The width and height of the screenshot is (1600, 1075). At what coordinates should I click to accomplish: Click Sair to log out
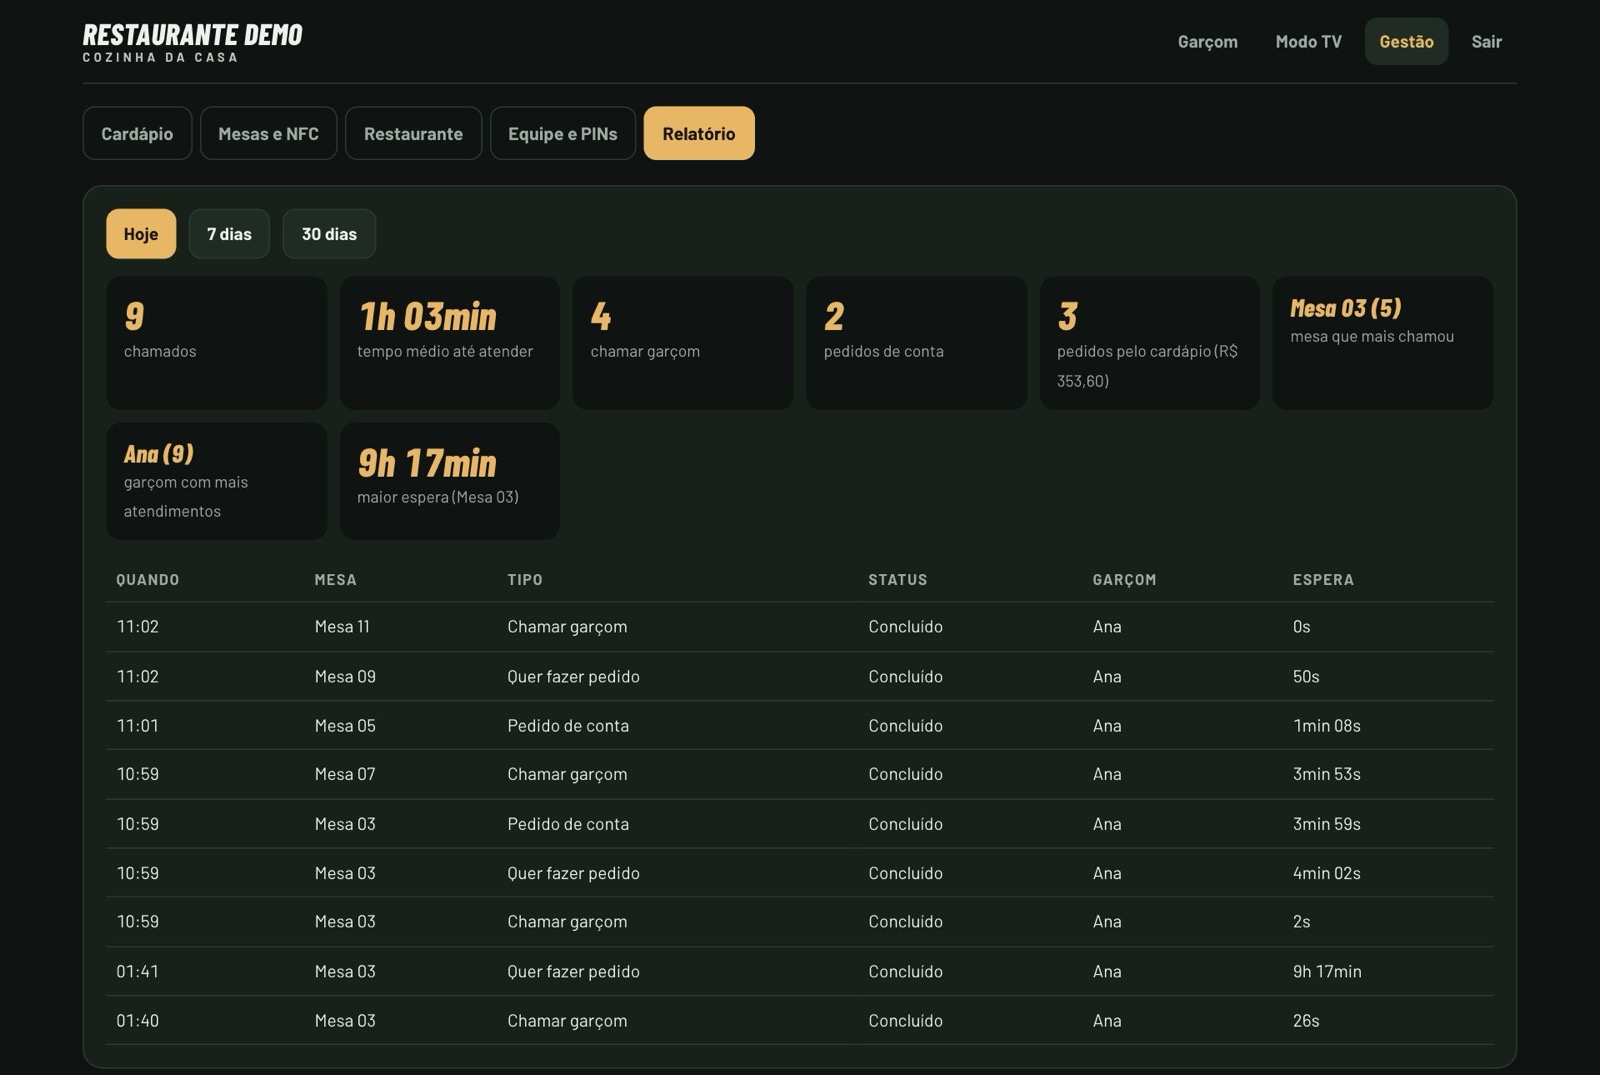tap(1486, 41)
